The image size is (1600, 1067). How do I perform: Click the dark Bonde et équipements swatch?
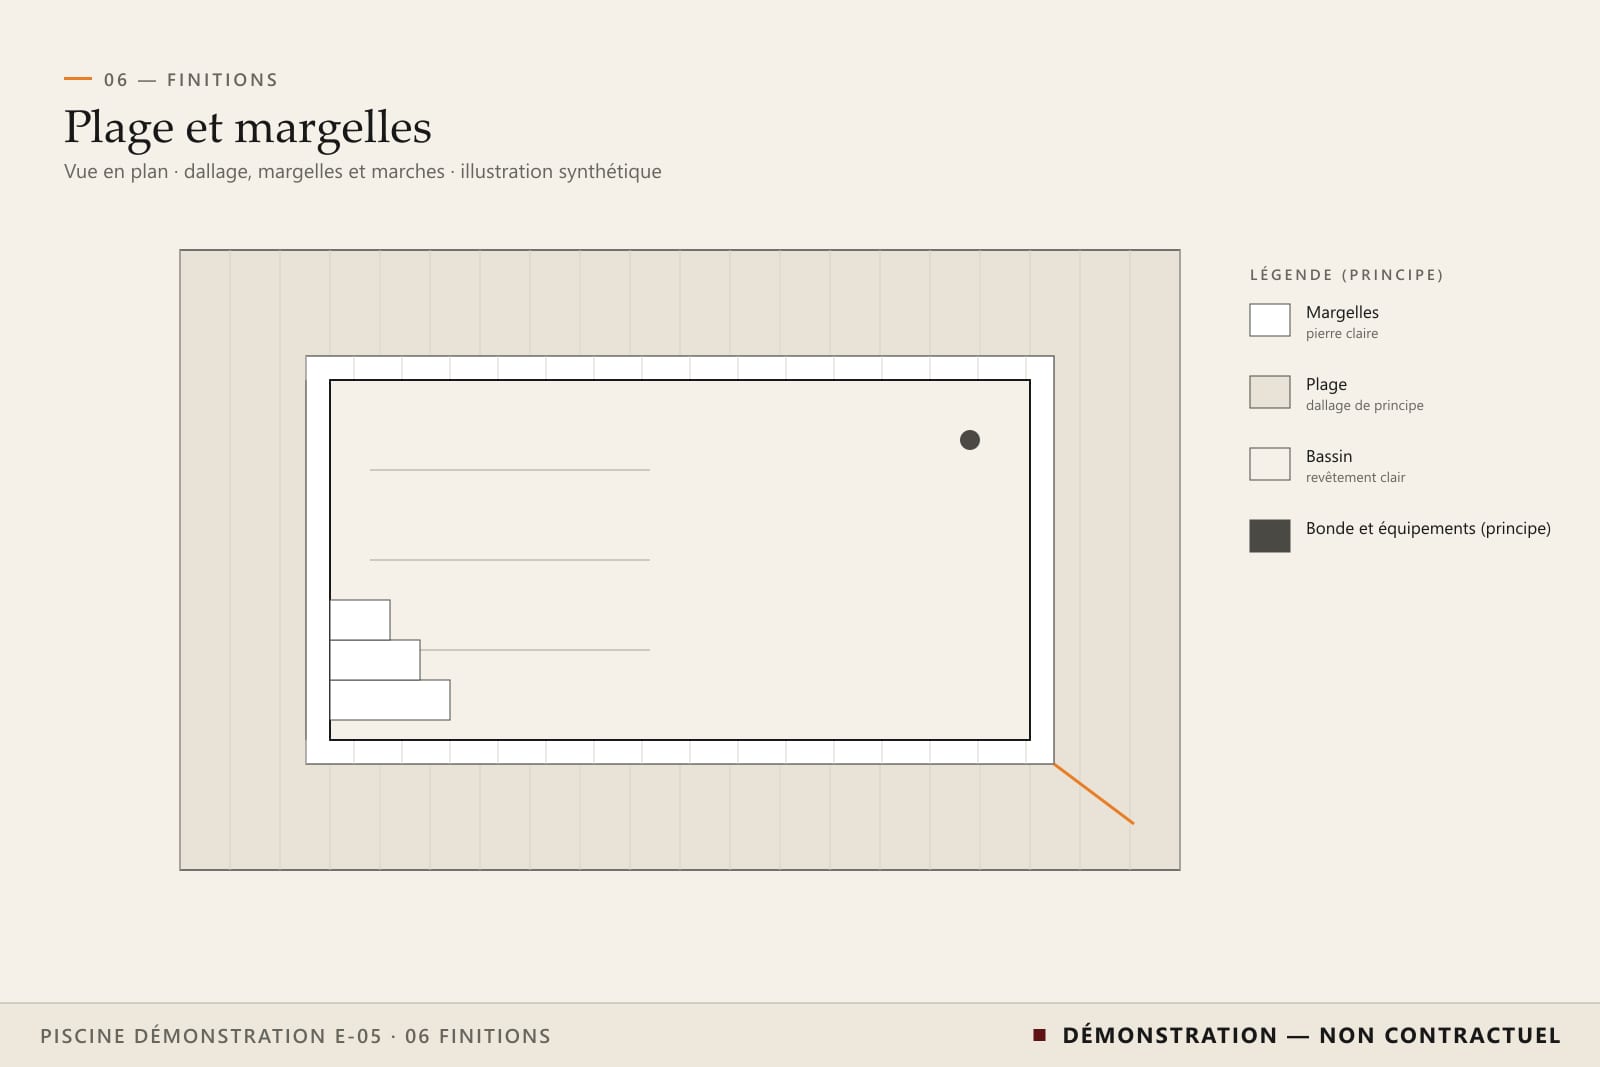pos(1270,536)
